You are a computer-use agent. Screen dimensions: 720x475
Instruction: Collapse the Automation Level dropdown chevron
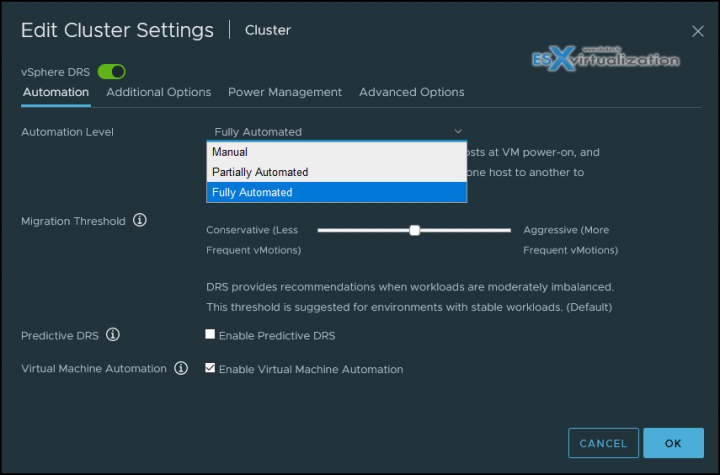pos(458,131)
